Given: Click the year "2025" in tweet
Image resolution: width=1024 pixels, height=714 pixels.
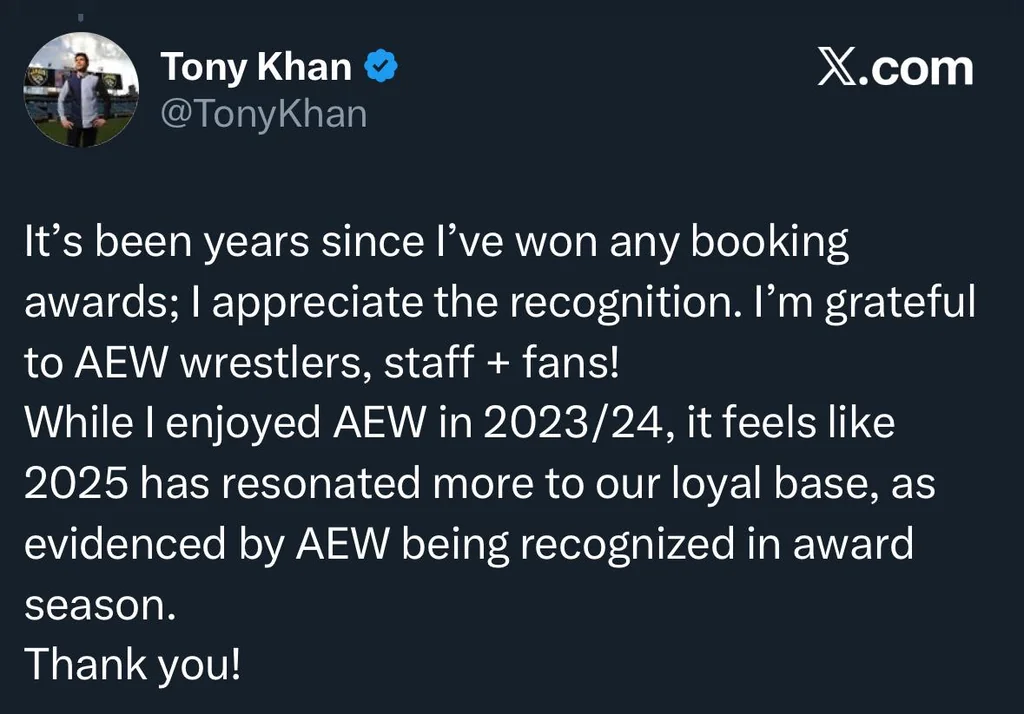Looking at the screenshot, I should tap(76, 484).
